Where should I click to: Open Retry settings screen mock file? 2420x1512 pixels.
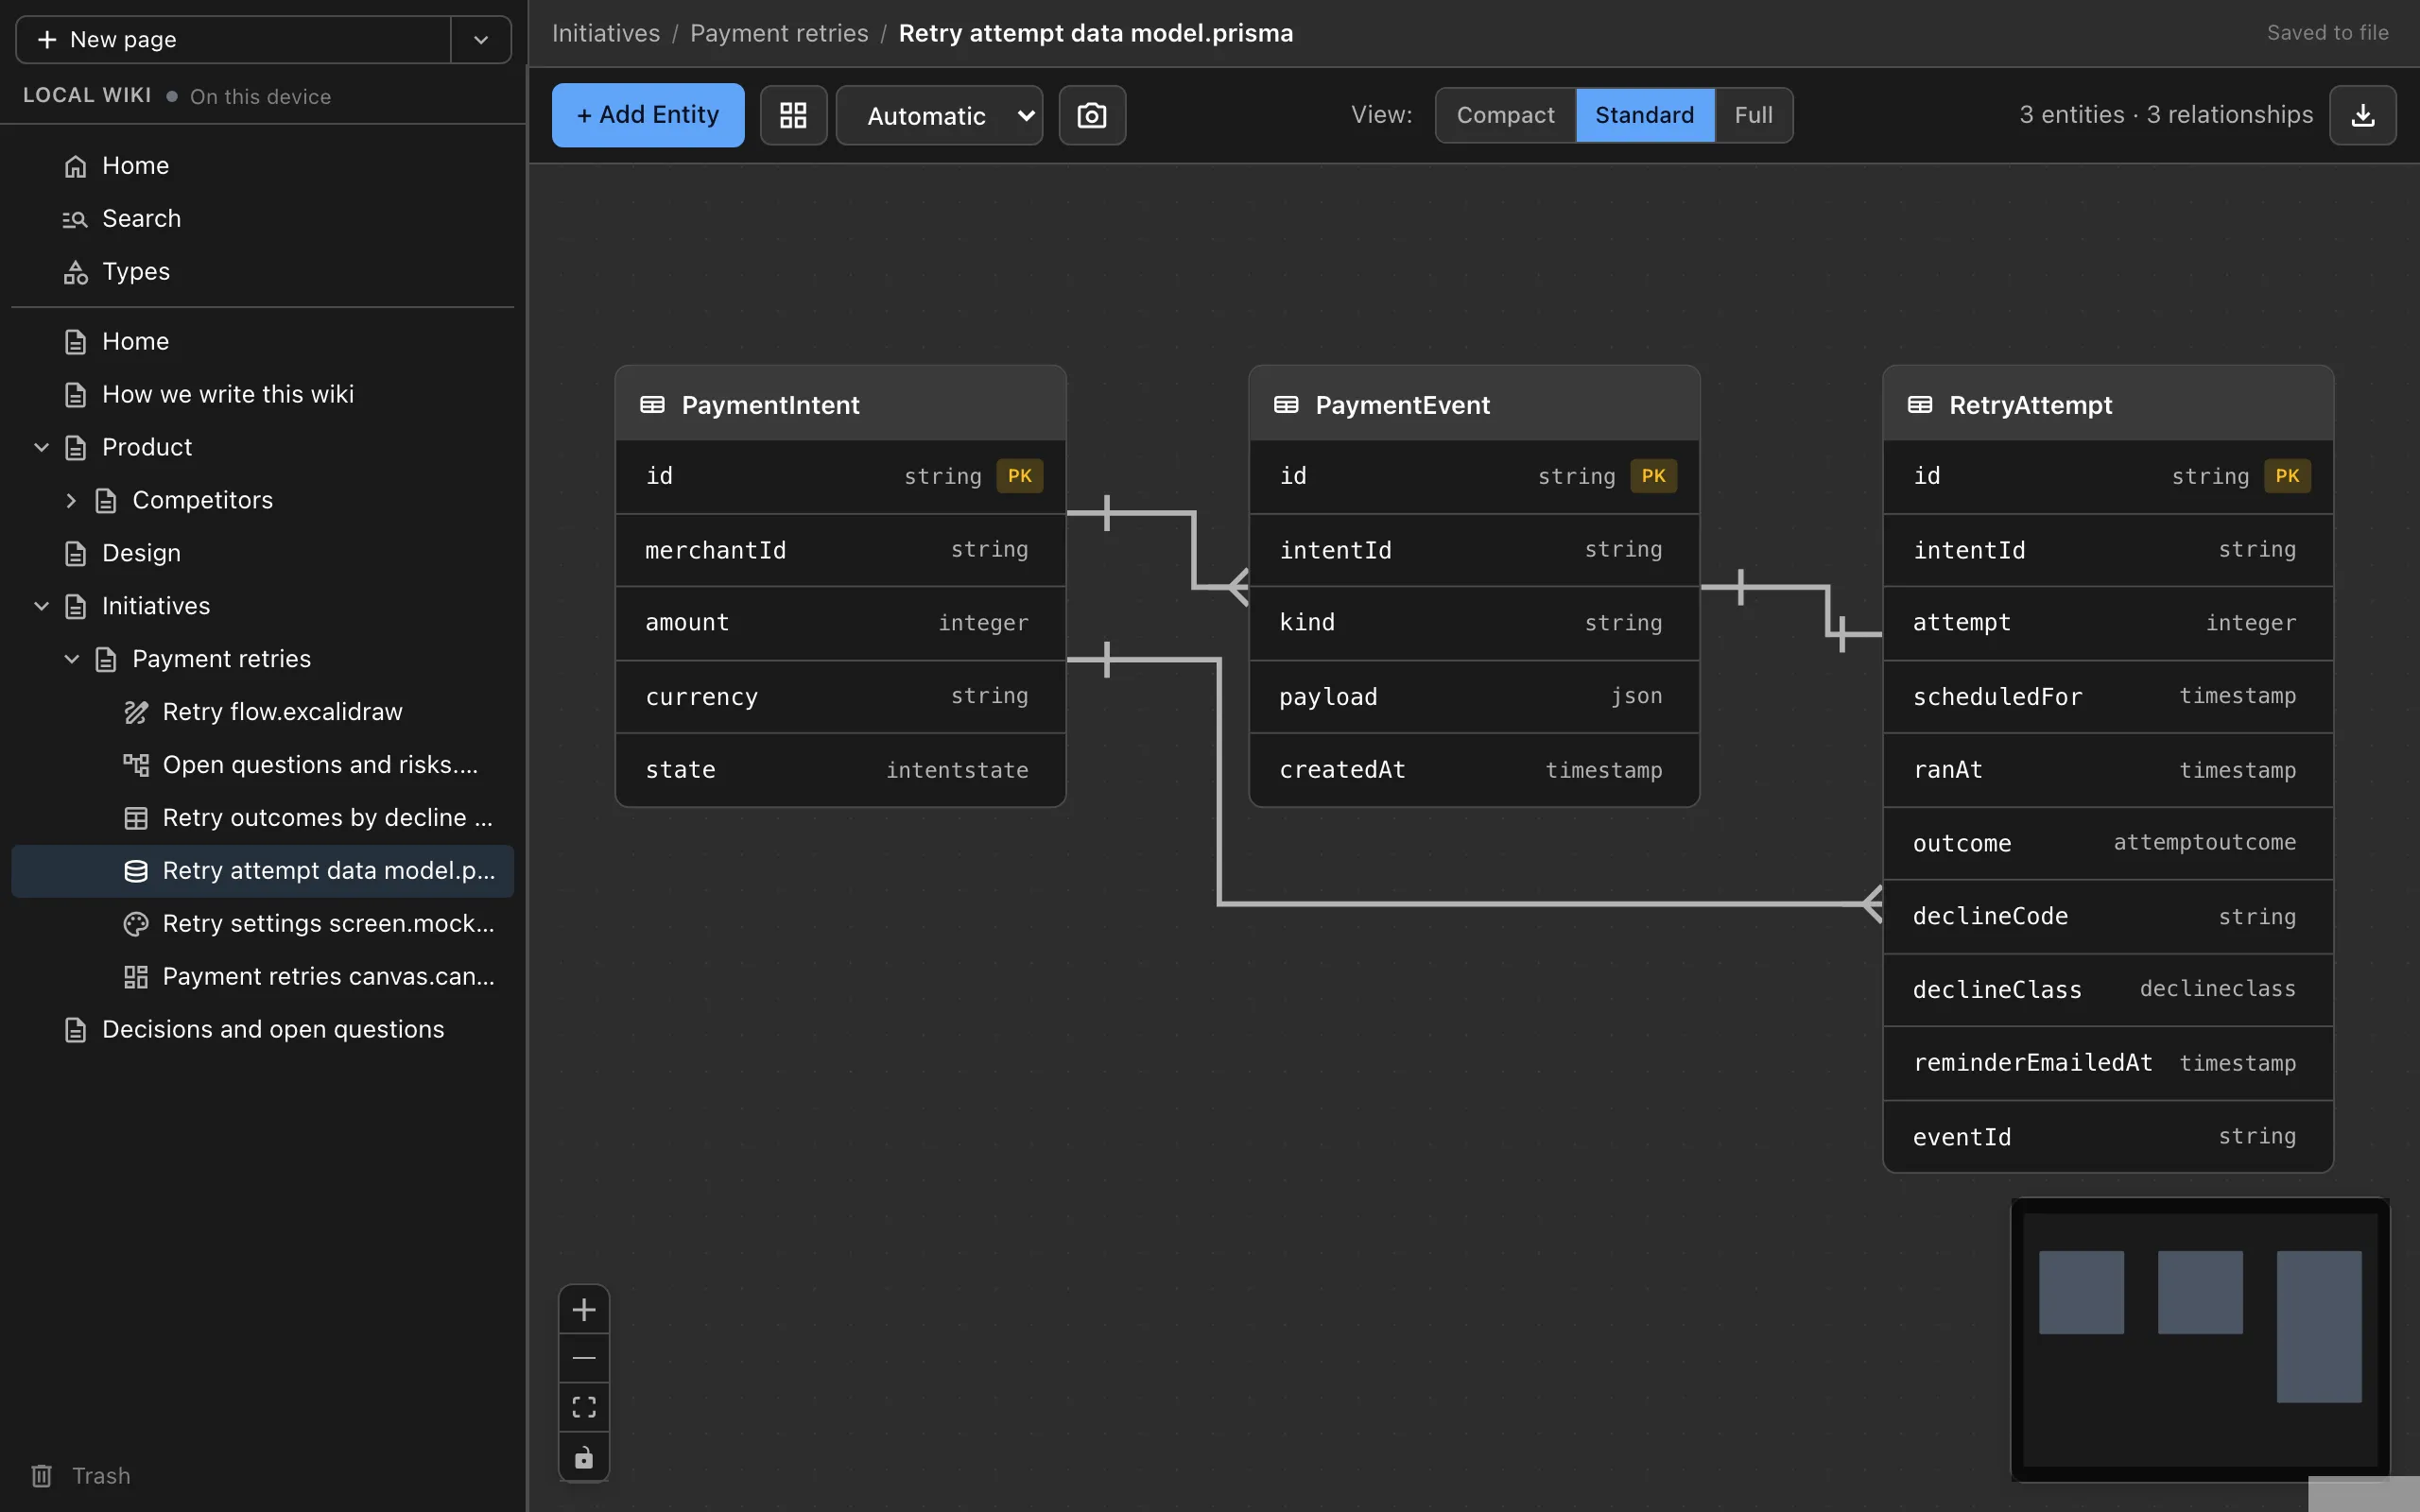262,923
